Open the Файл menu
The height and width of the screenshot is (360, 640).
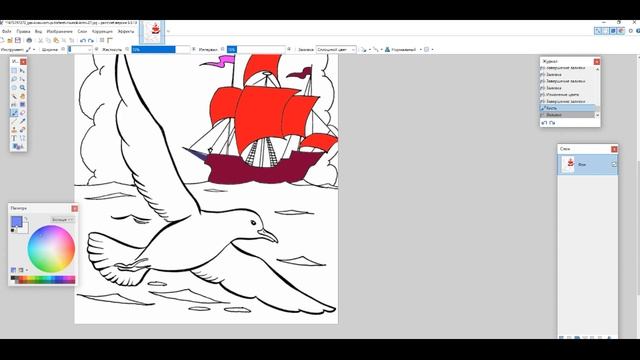point(7,31)
